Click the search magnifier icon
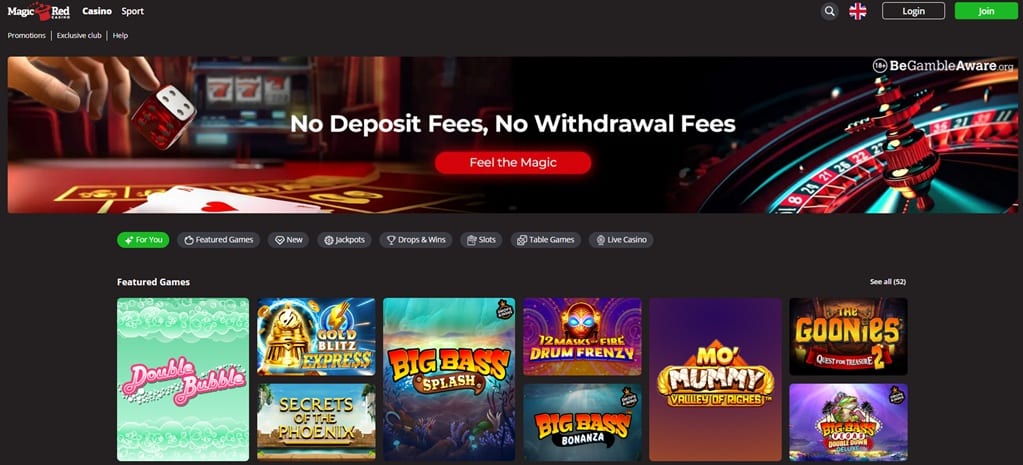Image resolution: width=1023 pixels, height=465 pixels. [x=829, y=11]
